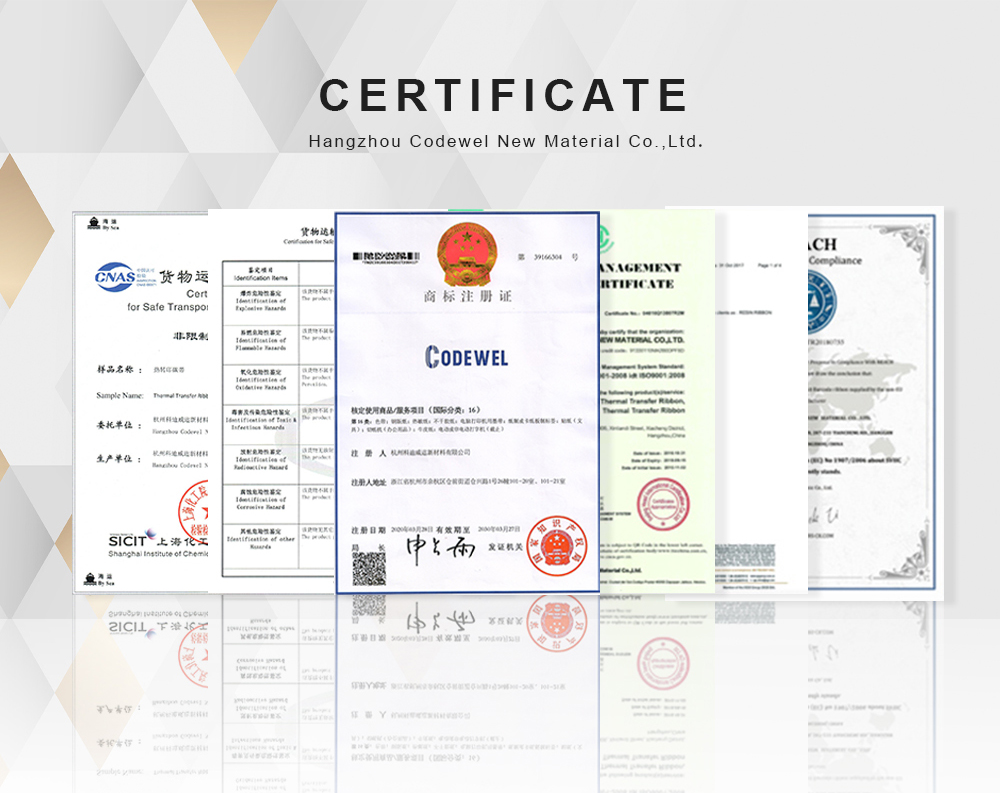This screenshot has height=793, width=1000.
Task: Click the green logo on the management certificate
Action: 605,240
